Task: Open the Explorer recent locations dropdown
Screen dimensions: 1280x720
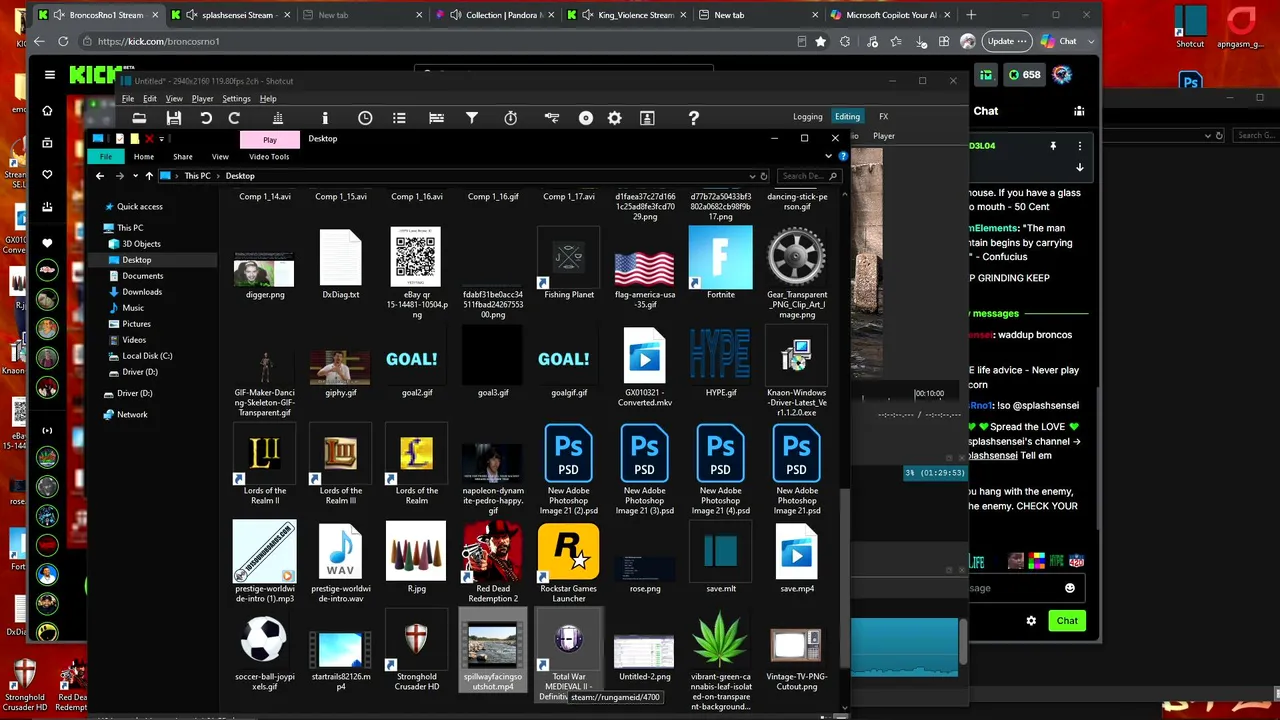Action: click(x=135, y=176)
